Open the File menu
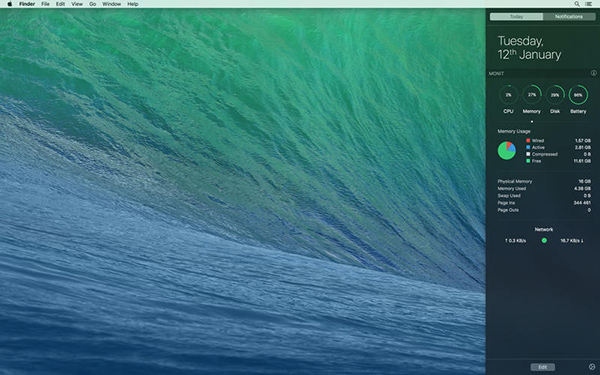 tap(46, 4)
